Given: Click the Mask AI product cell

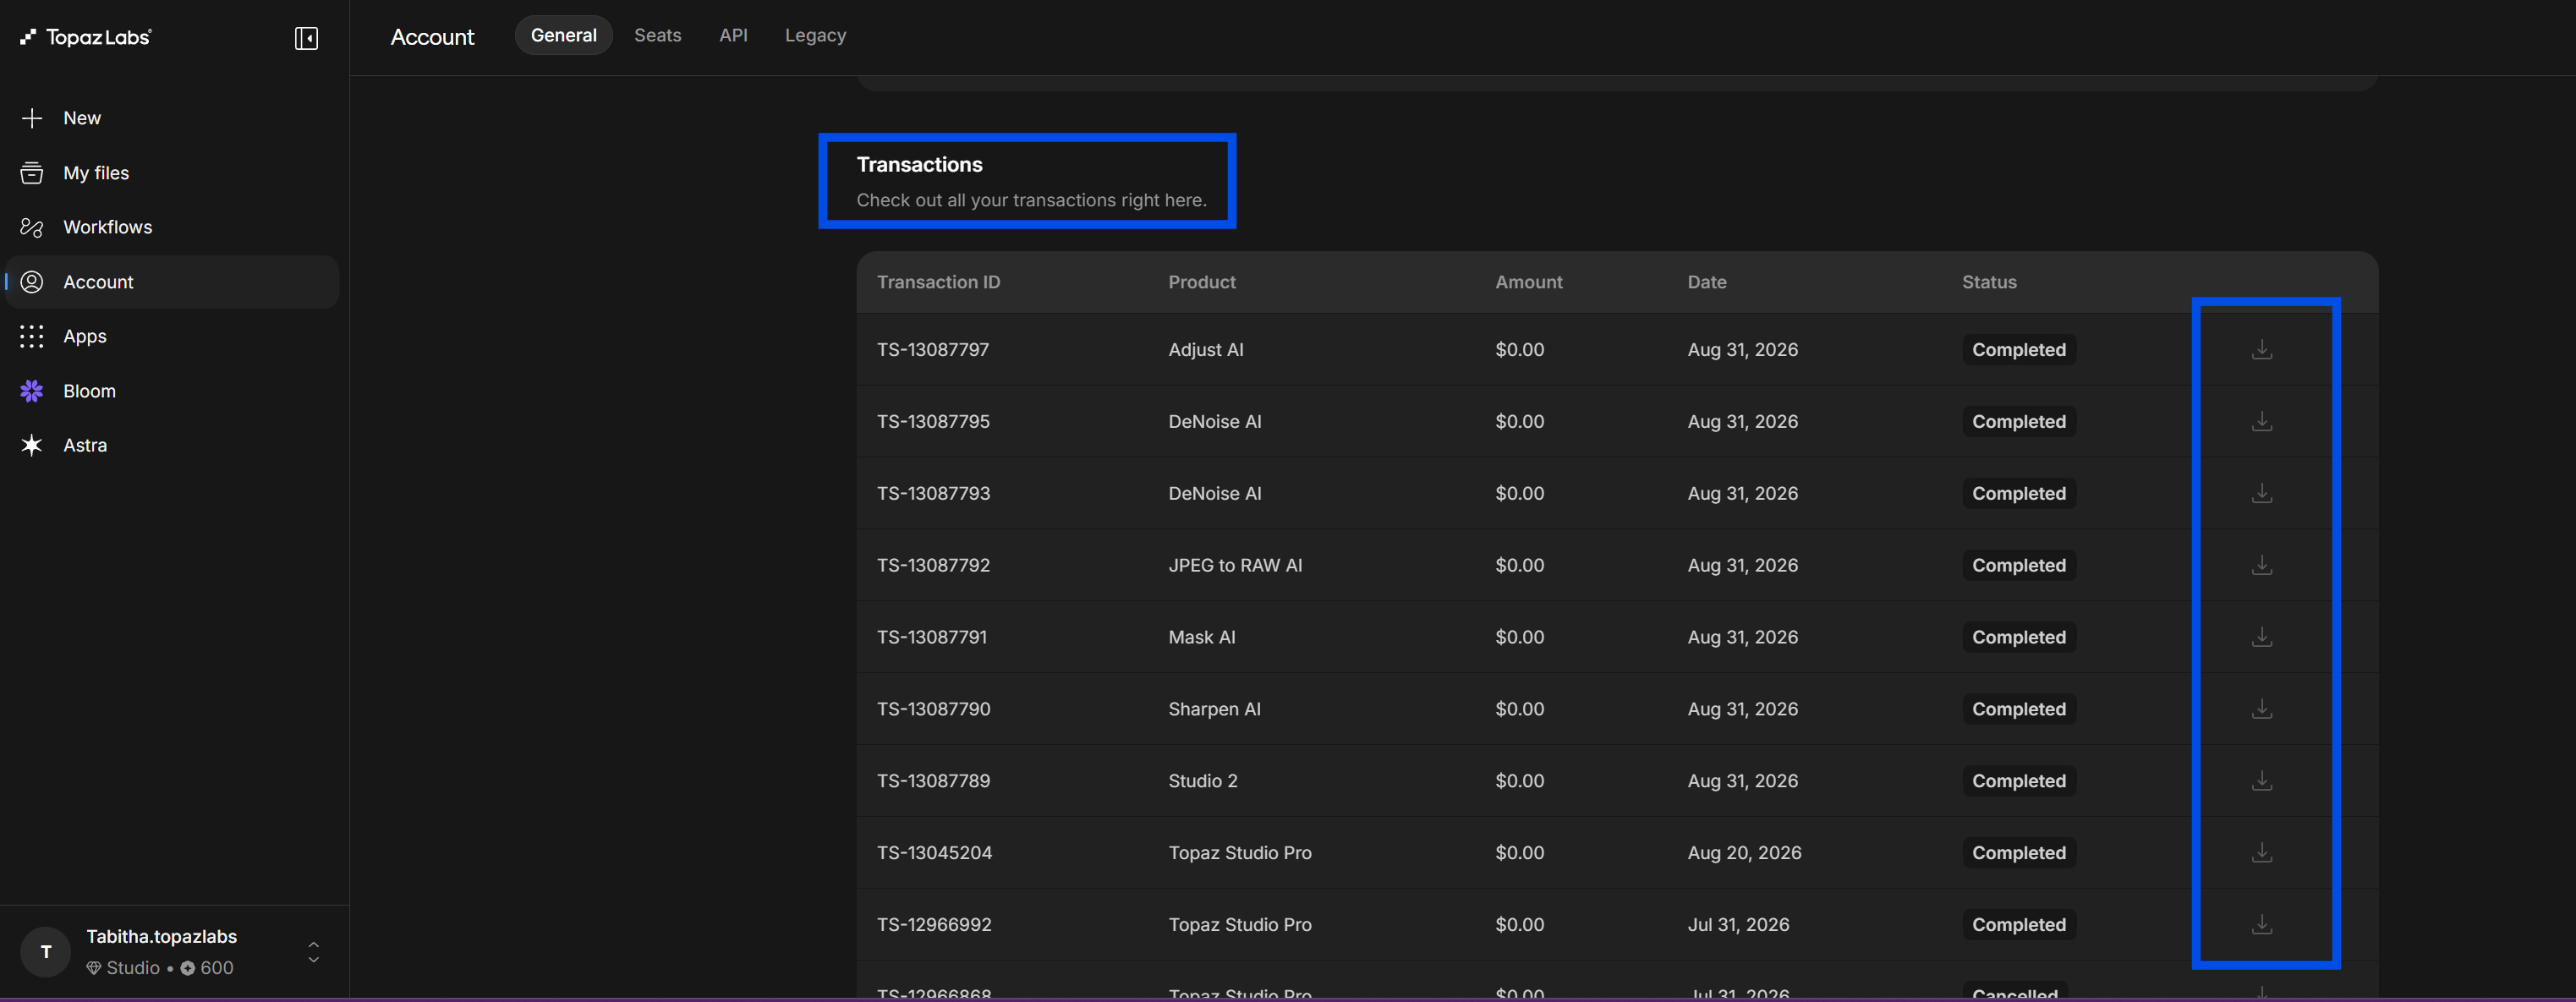Looking at the screenshot, I should (x=1202, y=638).
